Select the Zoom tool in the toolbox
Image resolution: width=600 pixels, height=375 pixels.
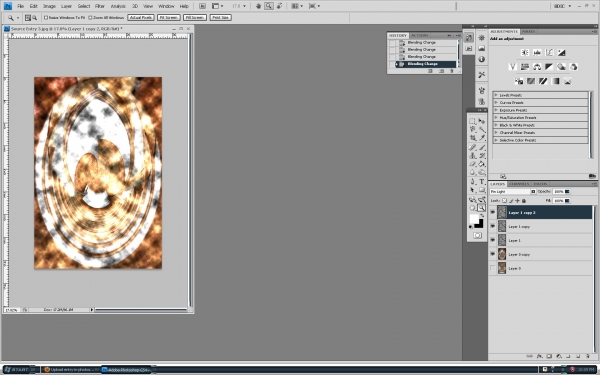tap(482, 208)
